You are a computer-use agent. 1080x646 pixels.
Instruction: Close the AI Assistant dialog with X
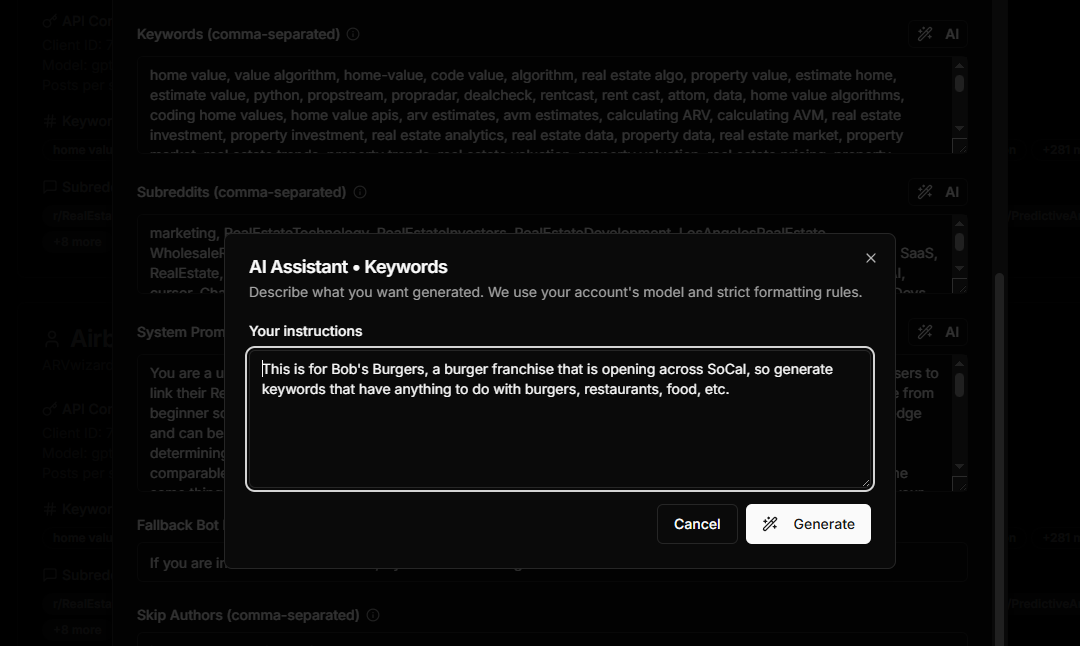tap(870, 258)
